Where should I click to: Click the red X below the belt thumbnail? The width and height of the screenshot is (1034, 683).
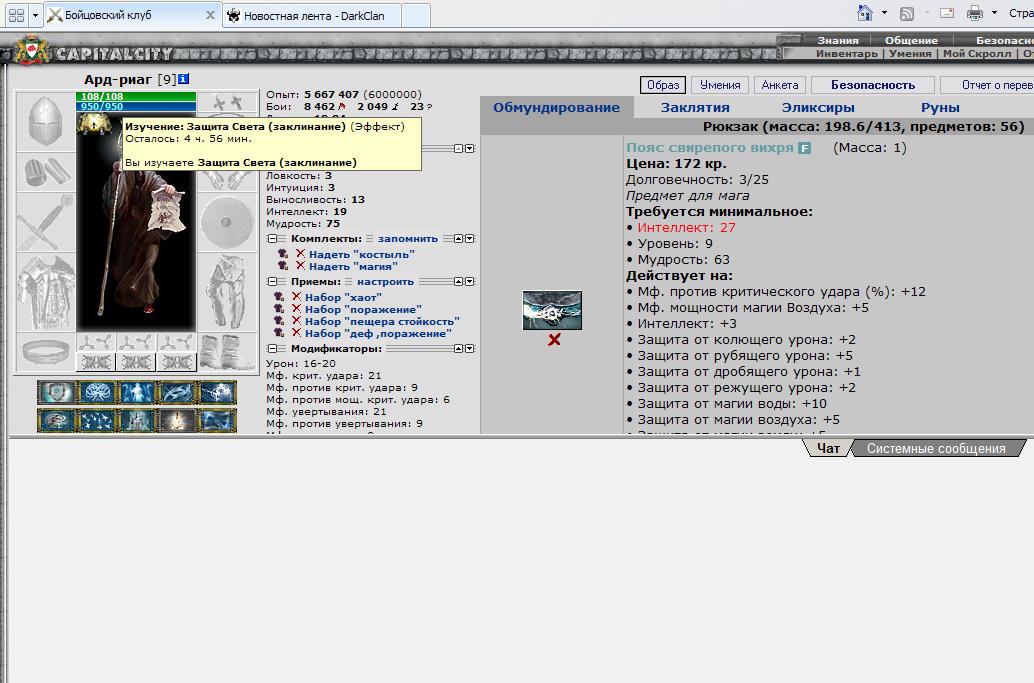coord(554,340)
